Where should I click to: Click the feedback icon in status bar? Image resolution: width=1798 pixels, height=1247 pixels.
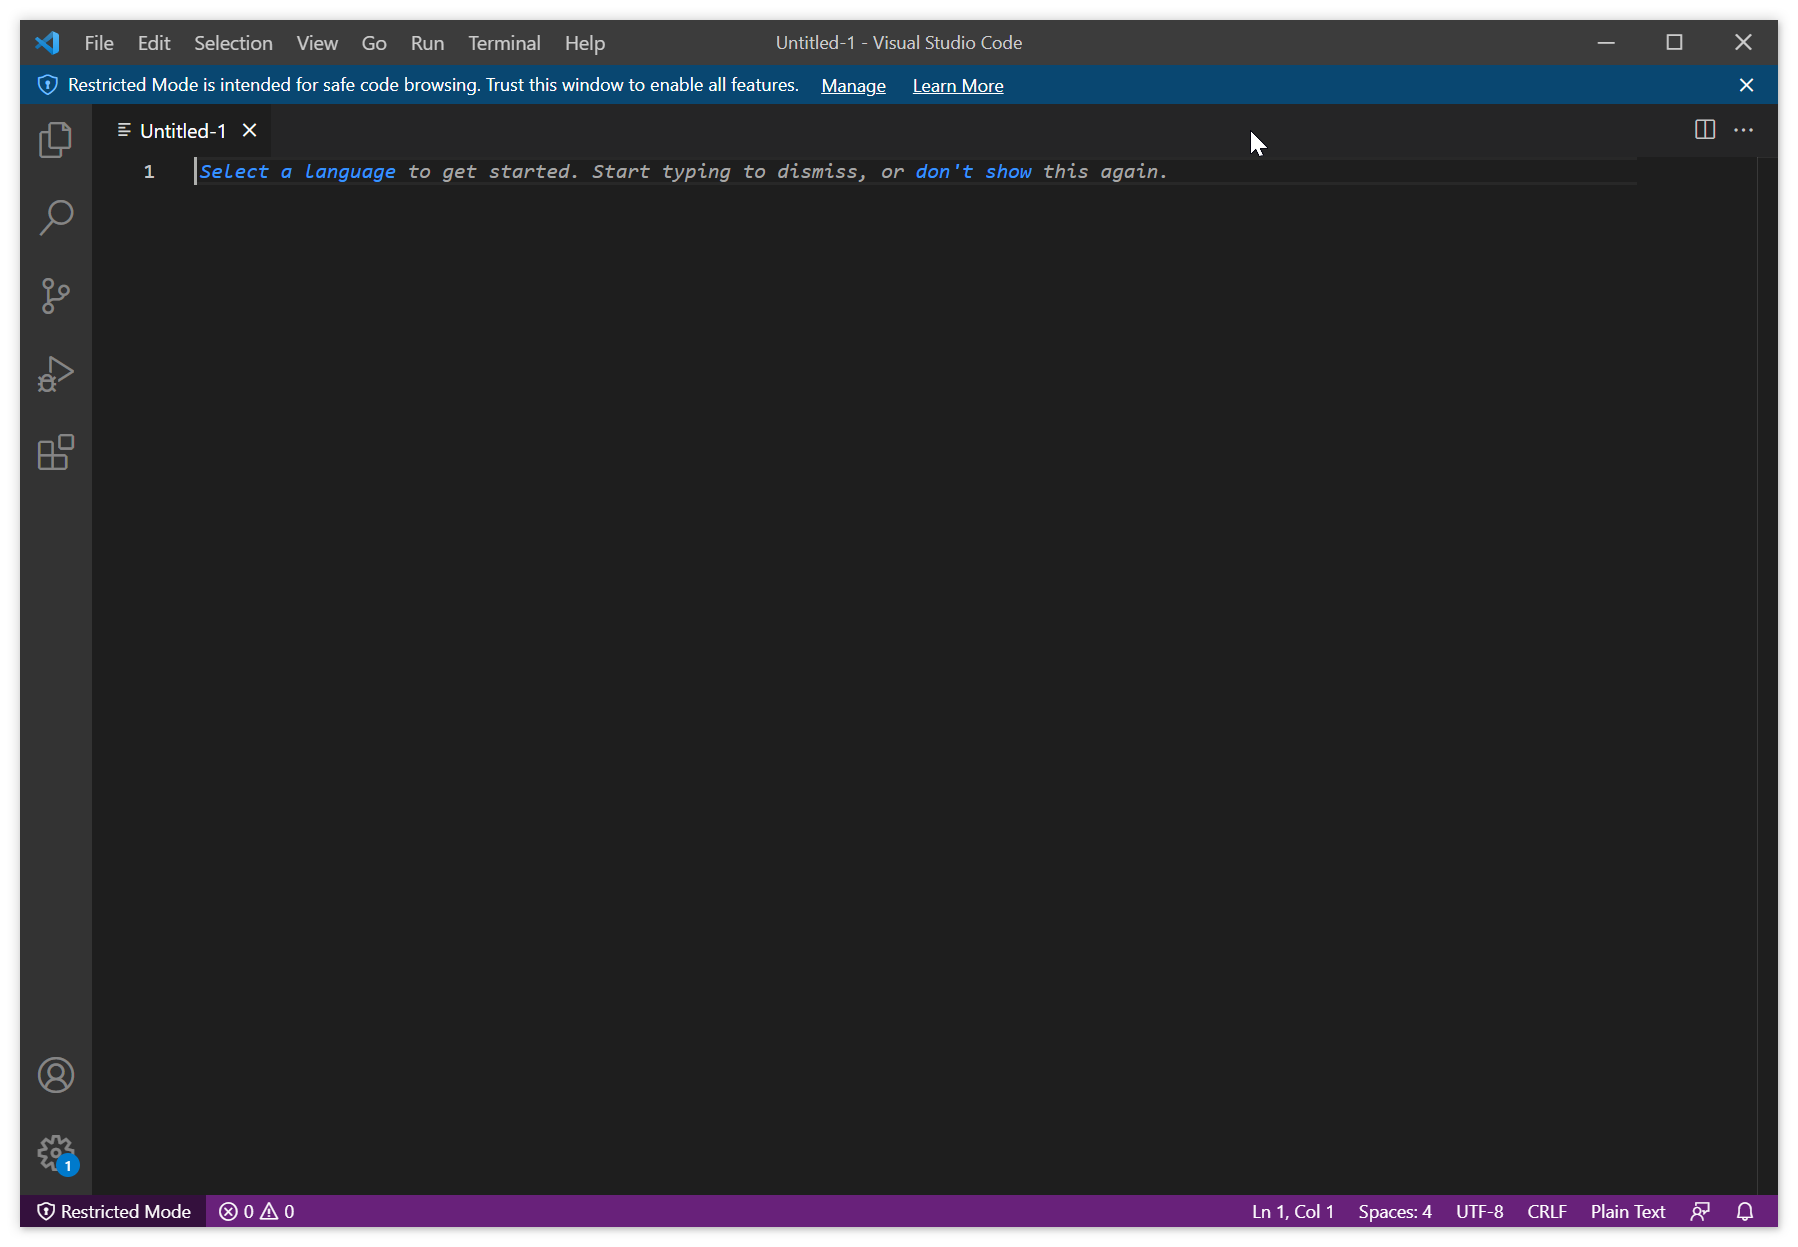tap(1700, 1211)
